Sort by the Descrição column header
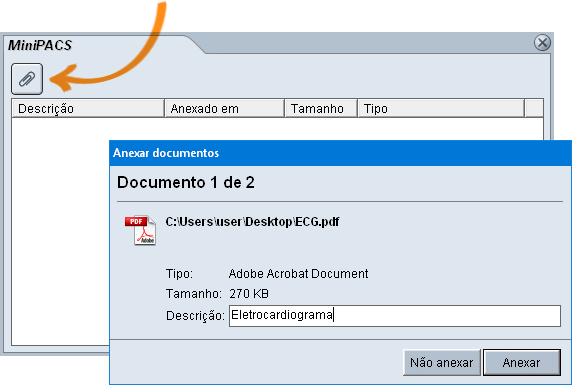572x385 pixels. click(88, 109)
